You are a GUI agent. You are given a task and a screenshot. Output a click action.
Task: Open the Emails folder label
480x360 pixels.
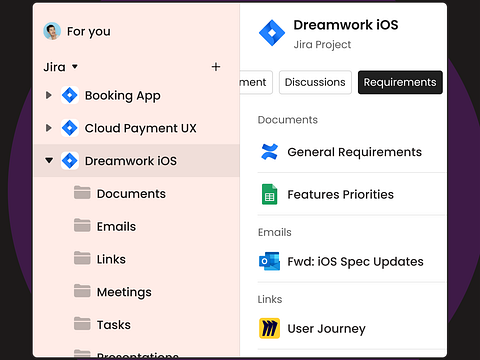click(x=116, y=227)
